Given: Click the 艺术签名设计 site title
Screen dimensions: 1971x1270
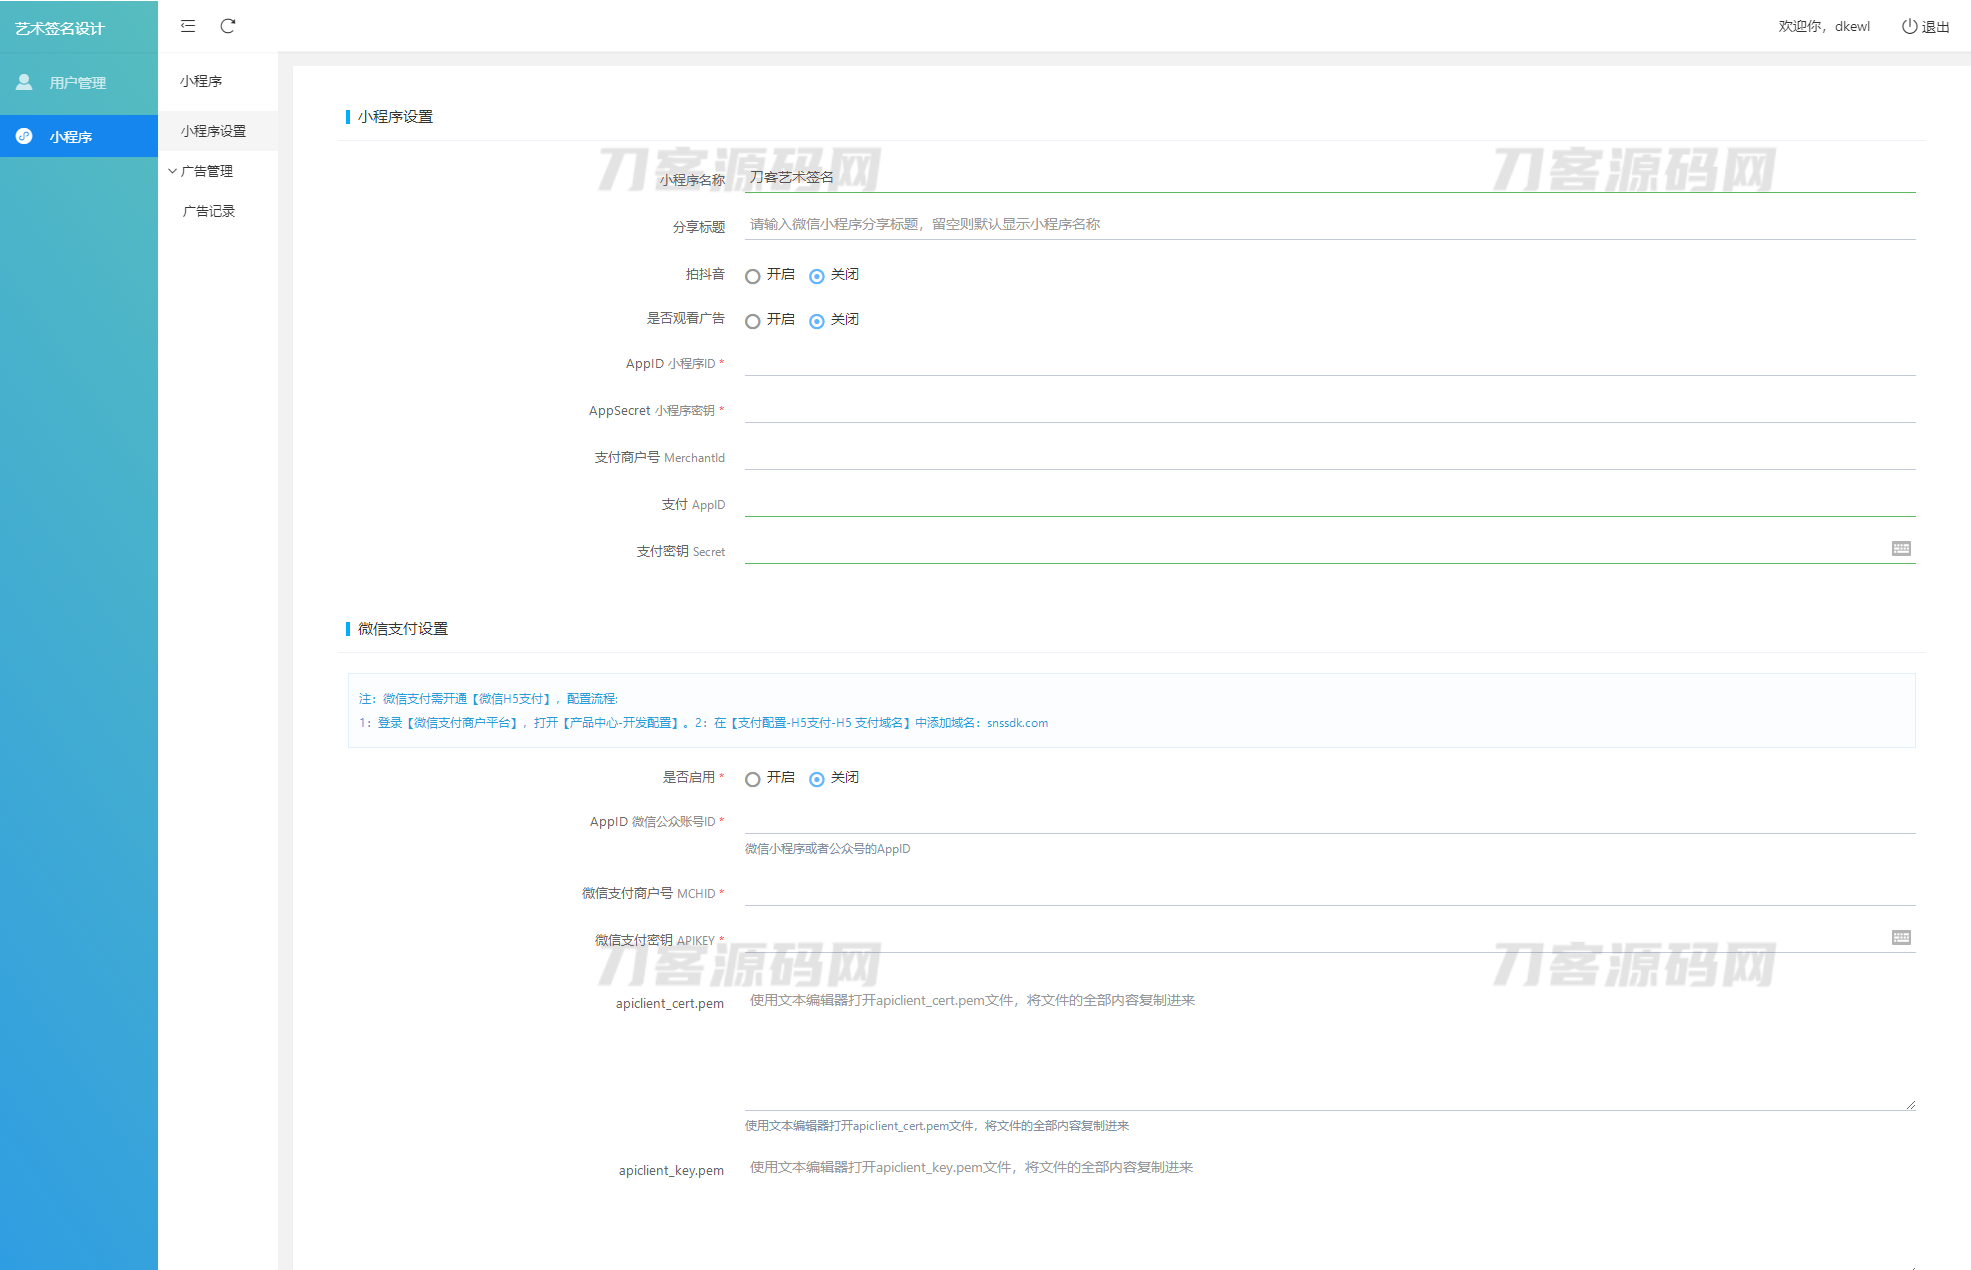Looking at the screenshot, I should point(60,28).
